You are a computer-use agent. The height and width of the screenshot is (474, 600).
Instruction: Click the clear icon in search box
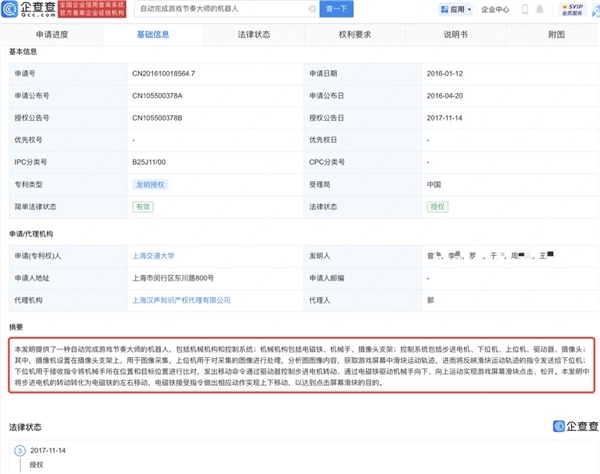point(313,9)
